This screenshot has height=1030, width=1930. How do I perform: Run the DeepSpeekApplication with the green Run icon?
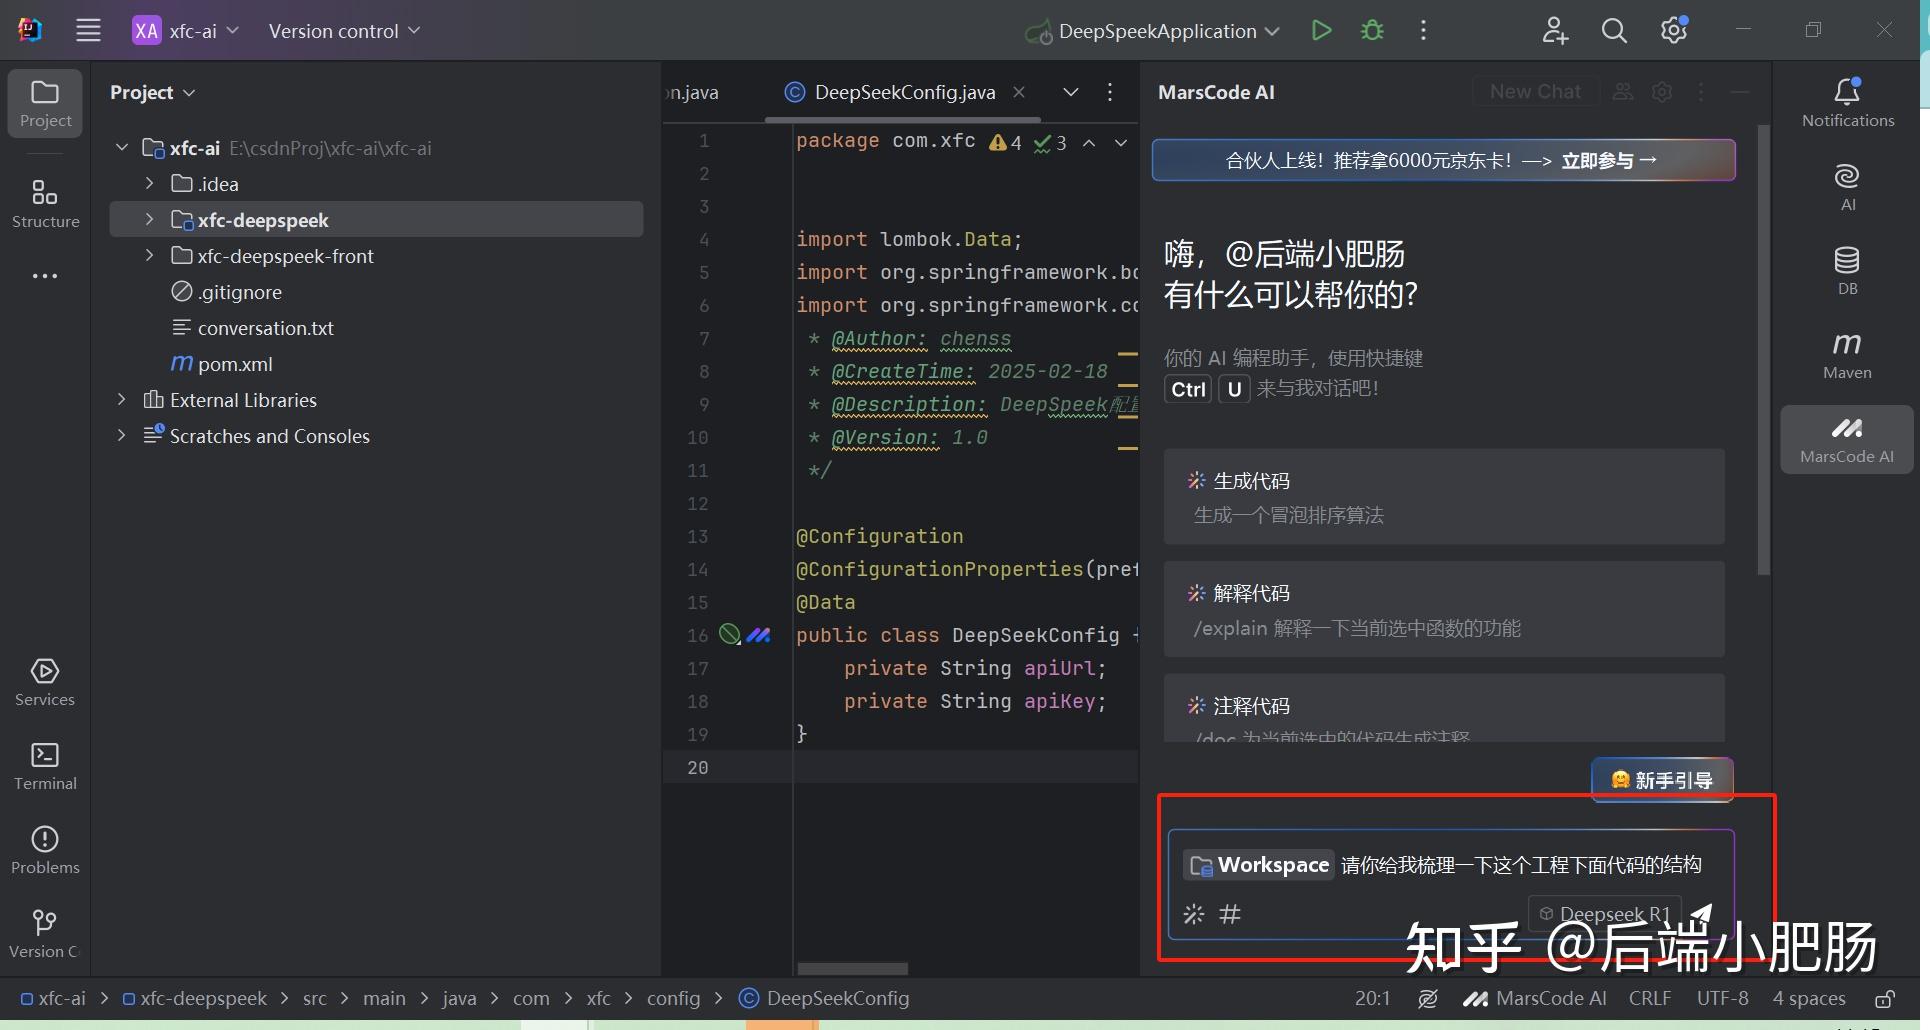coord(1320,30)
